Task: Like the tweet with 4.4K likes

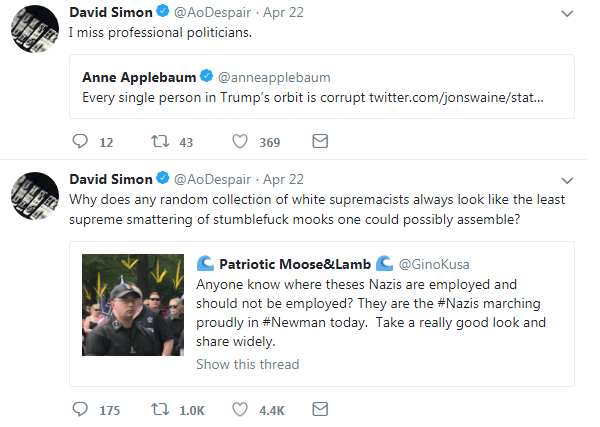Action: (240, 409)
